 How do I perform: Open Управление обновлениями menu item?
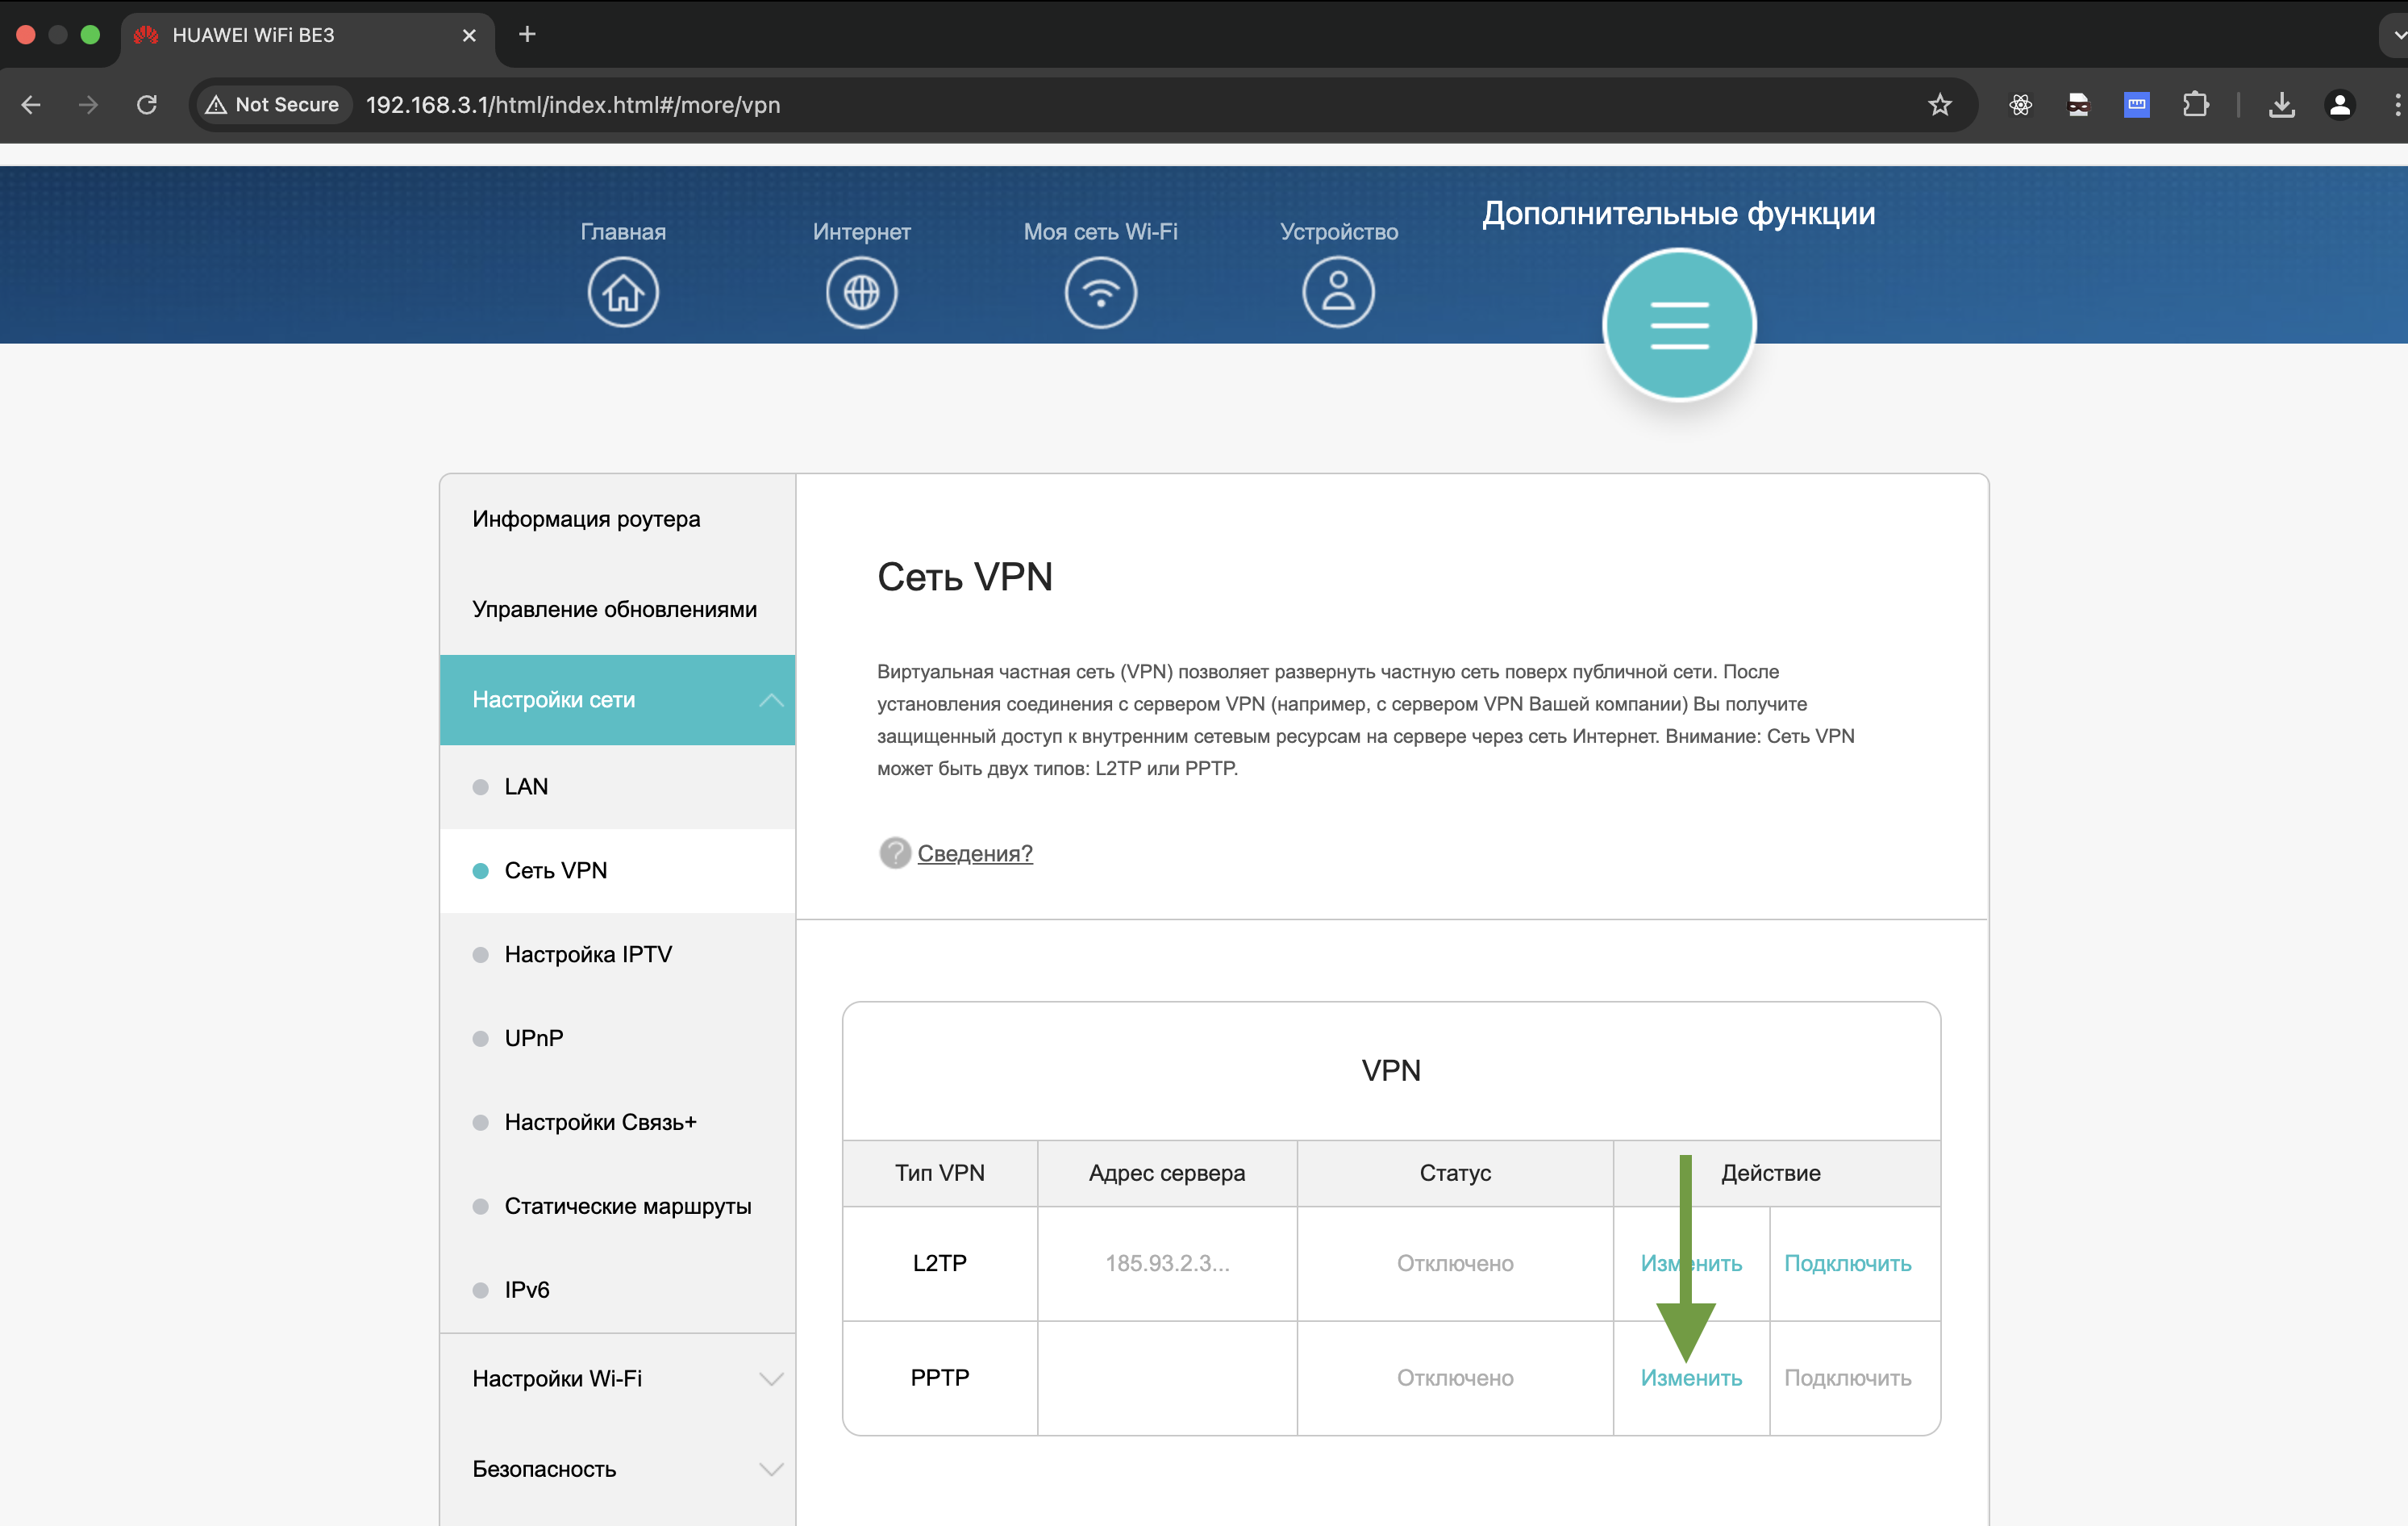tap(613, 608)
